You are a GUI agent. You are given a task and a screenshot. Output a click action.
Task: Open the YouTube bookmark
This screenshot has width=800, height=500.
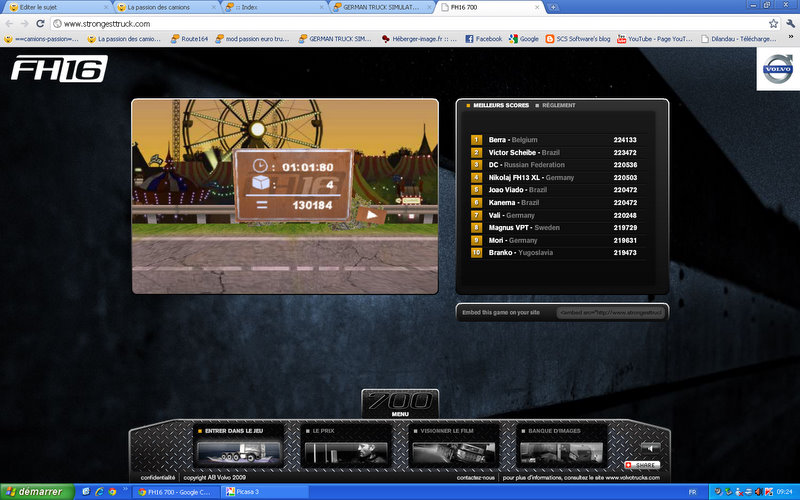coord(655,39)
